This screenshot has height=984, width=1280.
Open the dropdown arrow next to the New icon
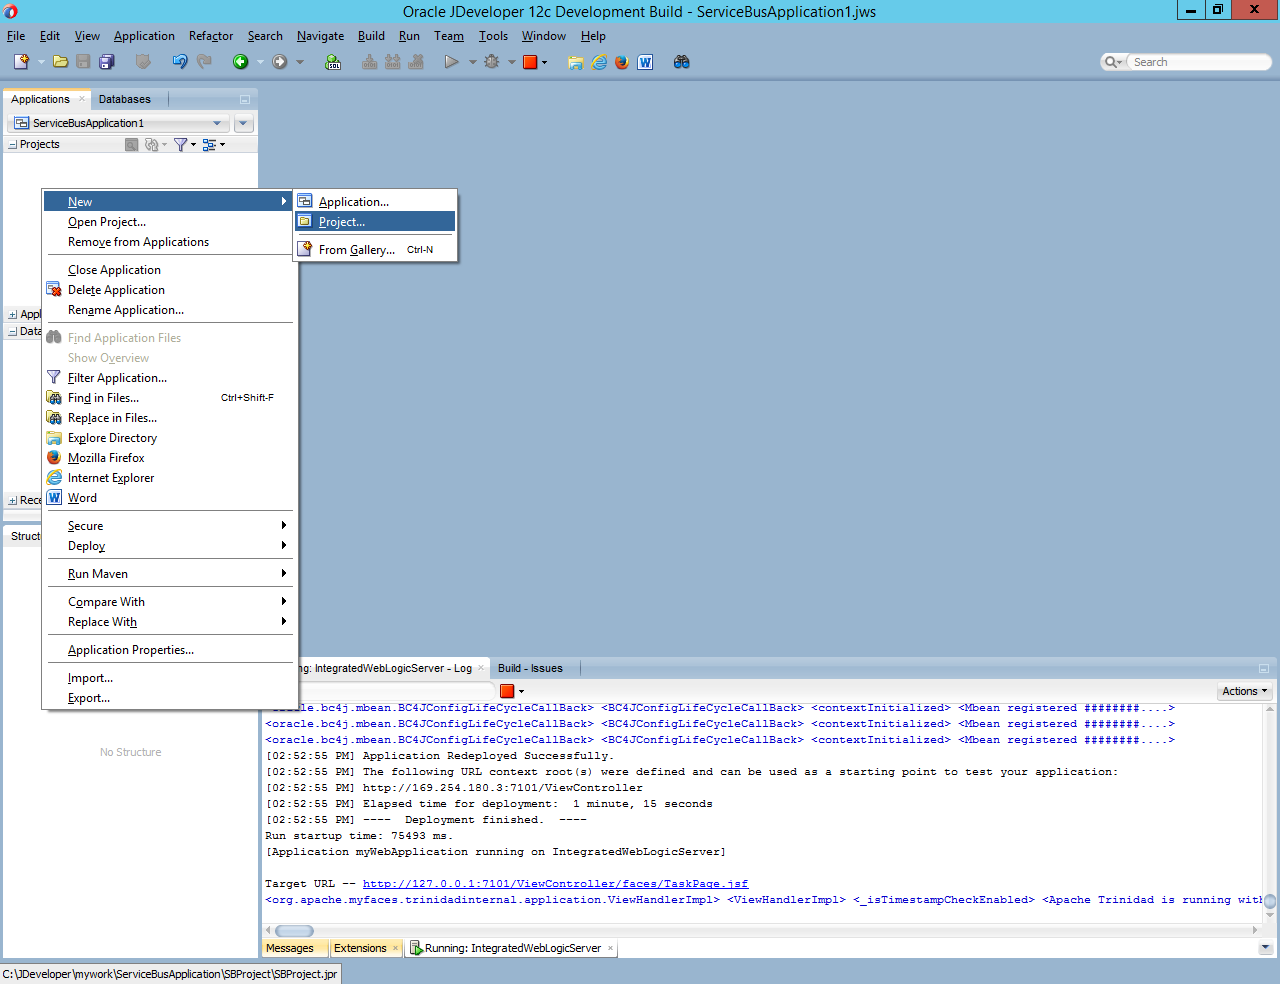[41, 62]
